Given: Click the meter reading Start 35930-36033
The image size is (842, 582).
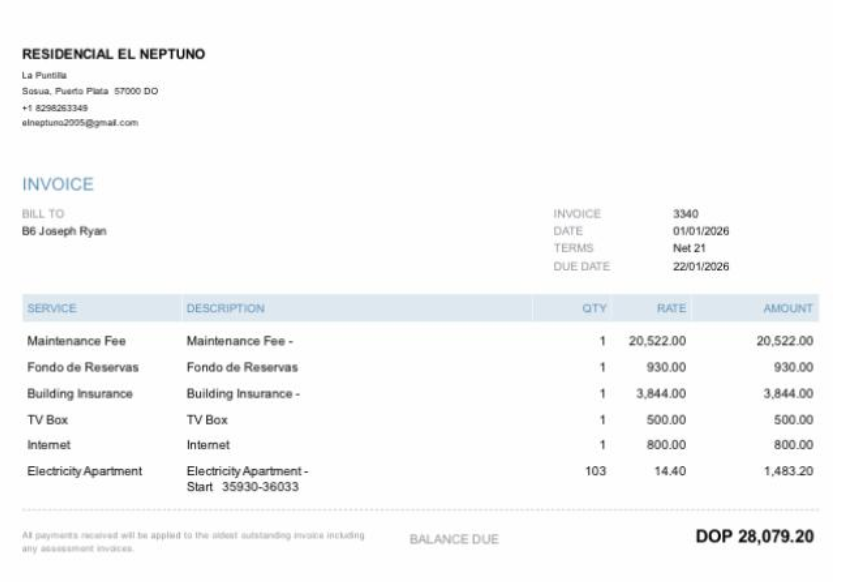Looking at the screenshot, I should 243,487.
